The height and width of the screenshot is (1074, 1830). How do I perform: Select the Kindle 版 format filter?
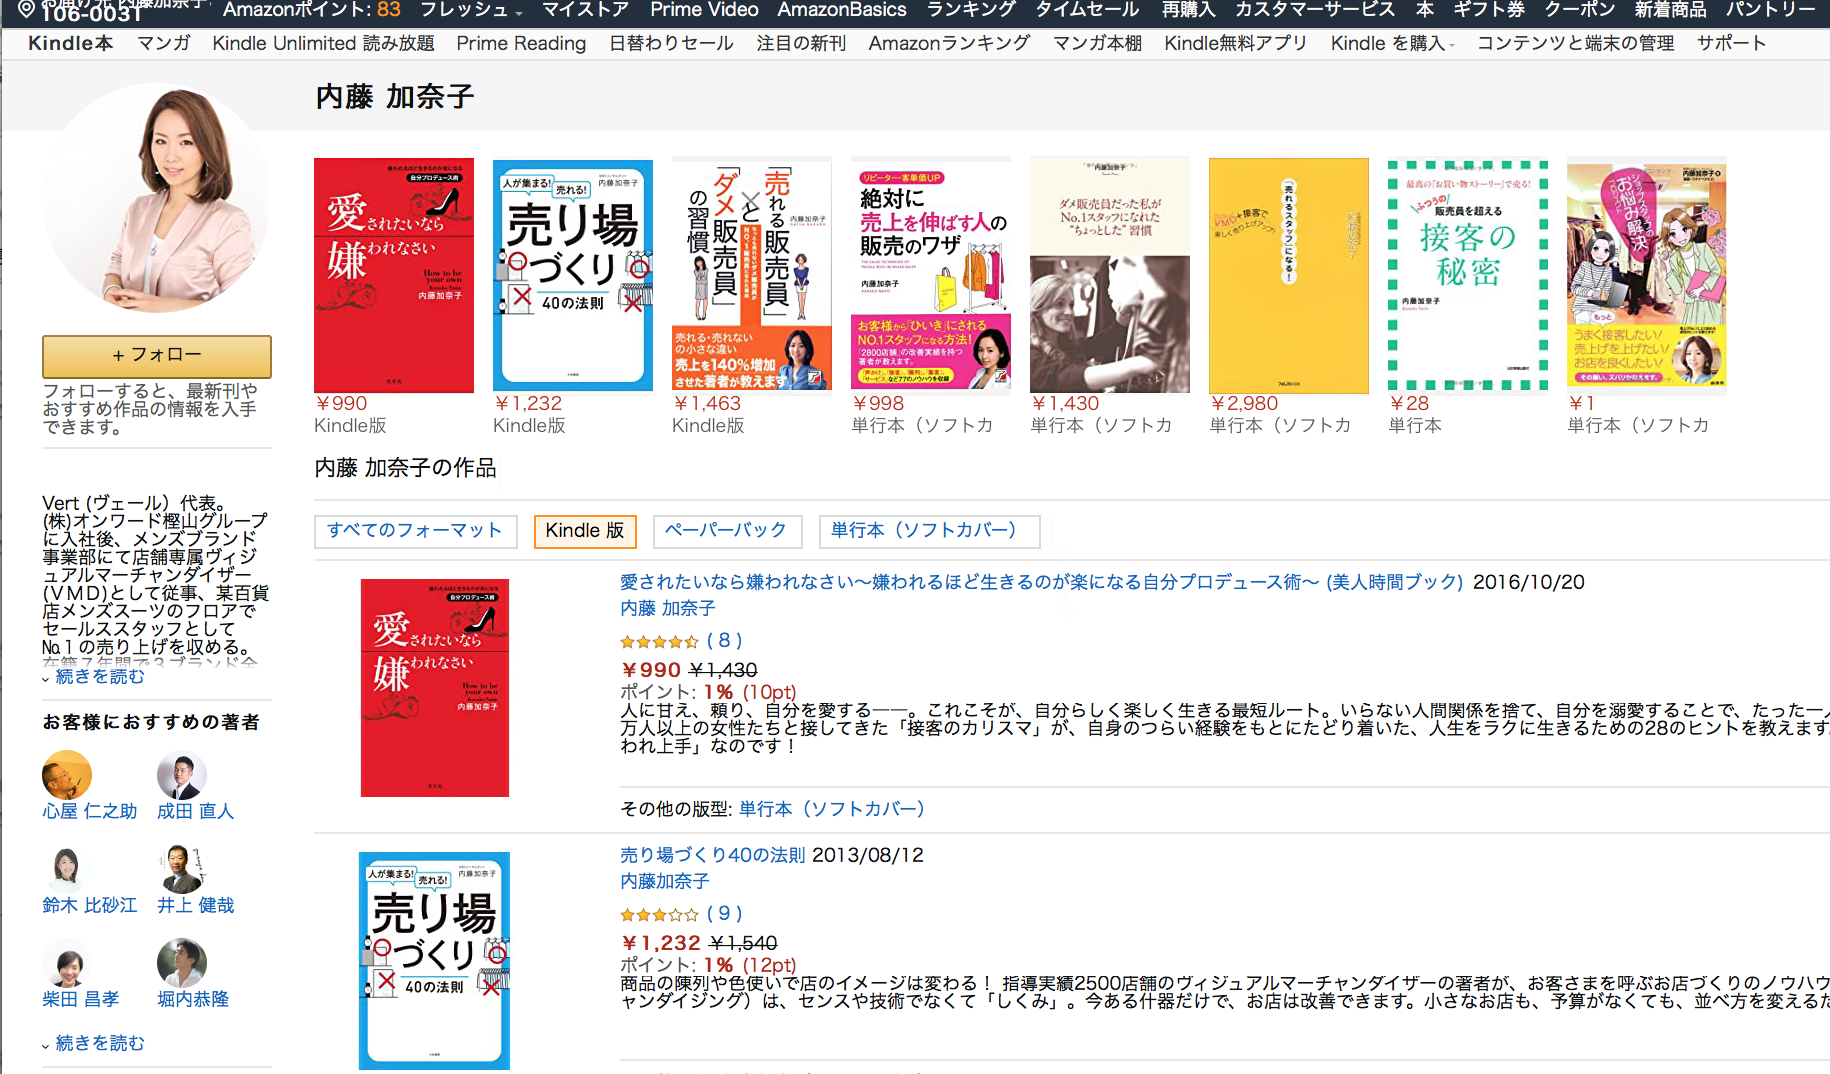[585, 531]
